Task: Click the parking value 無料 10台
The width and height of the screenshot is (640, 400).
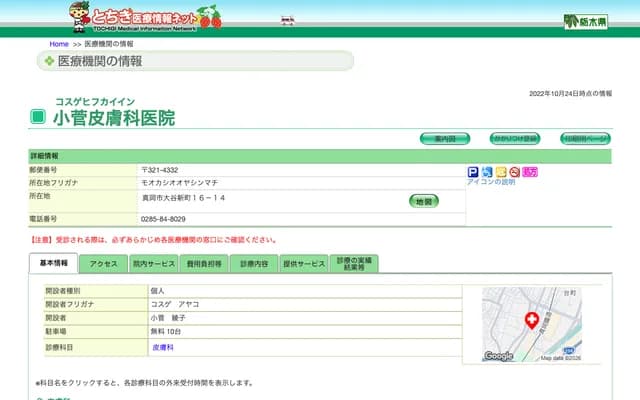Action: point(165,331)
